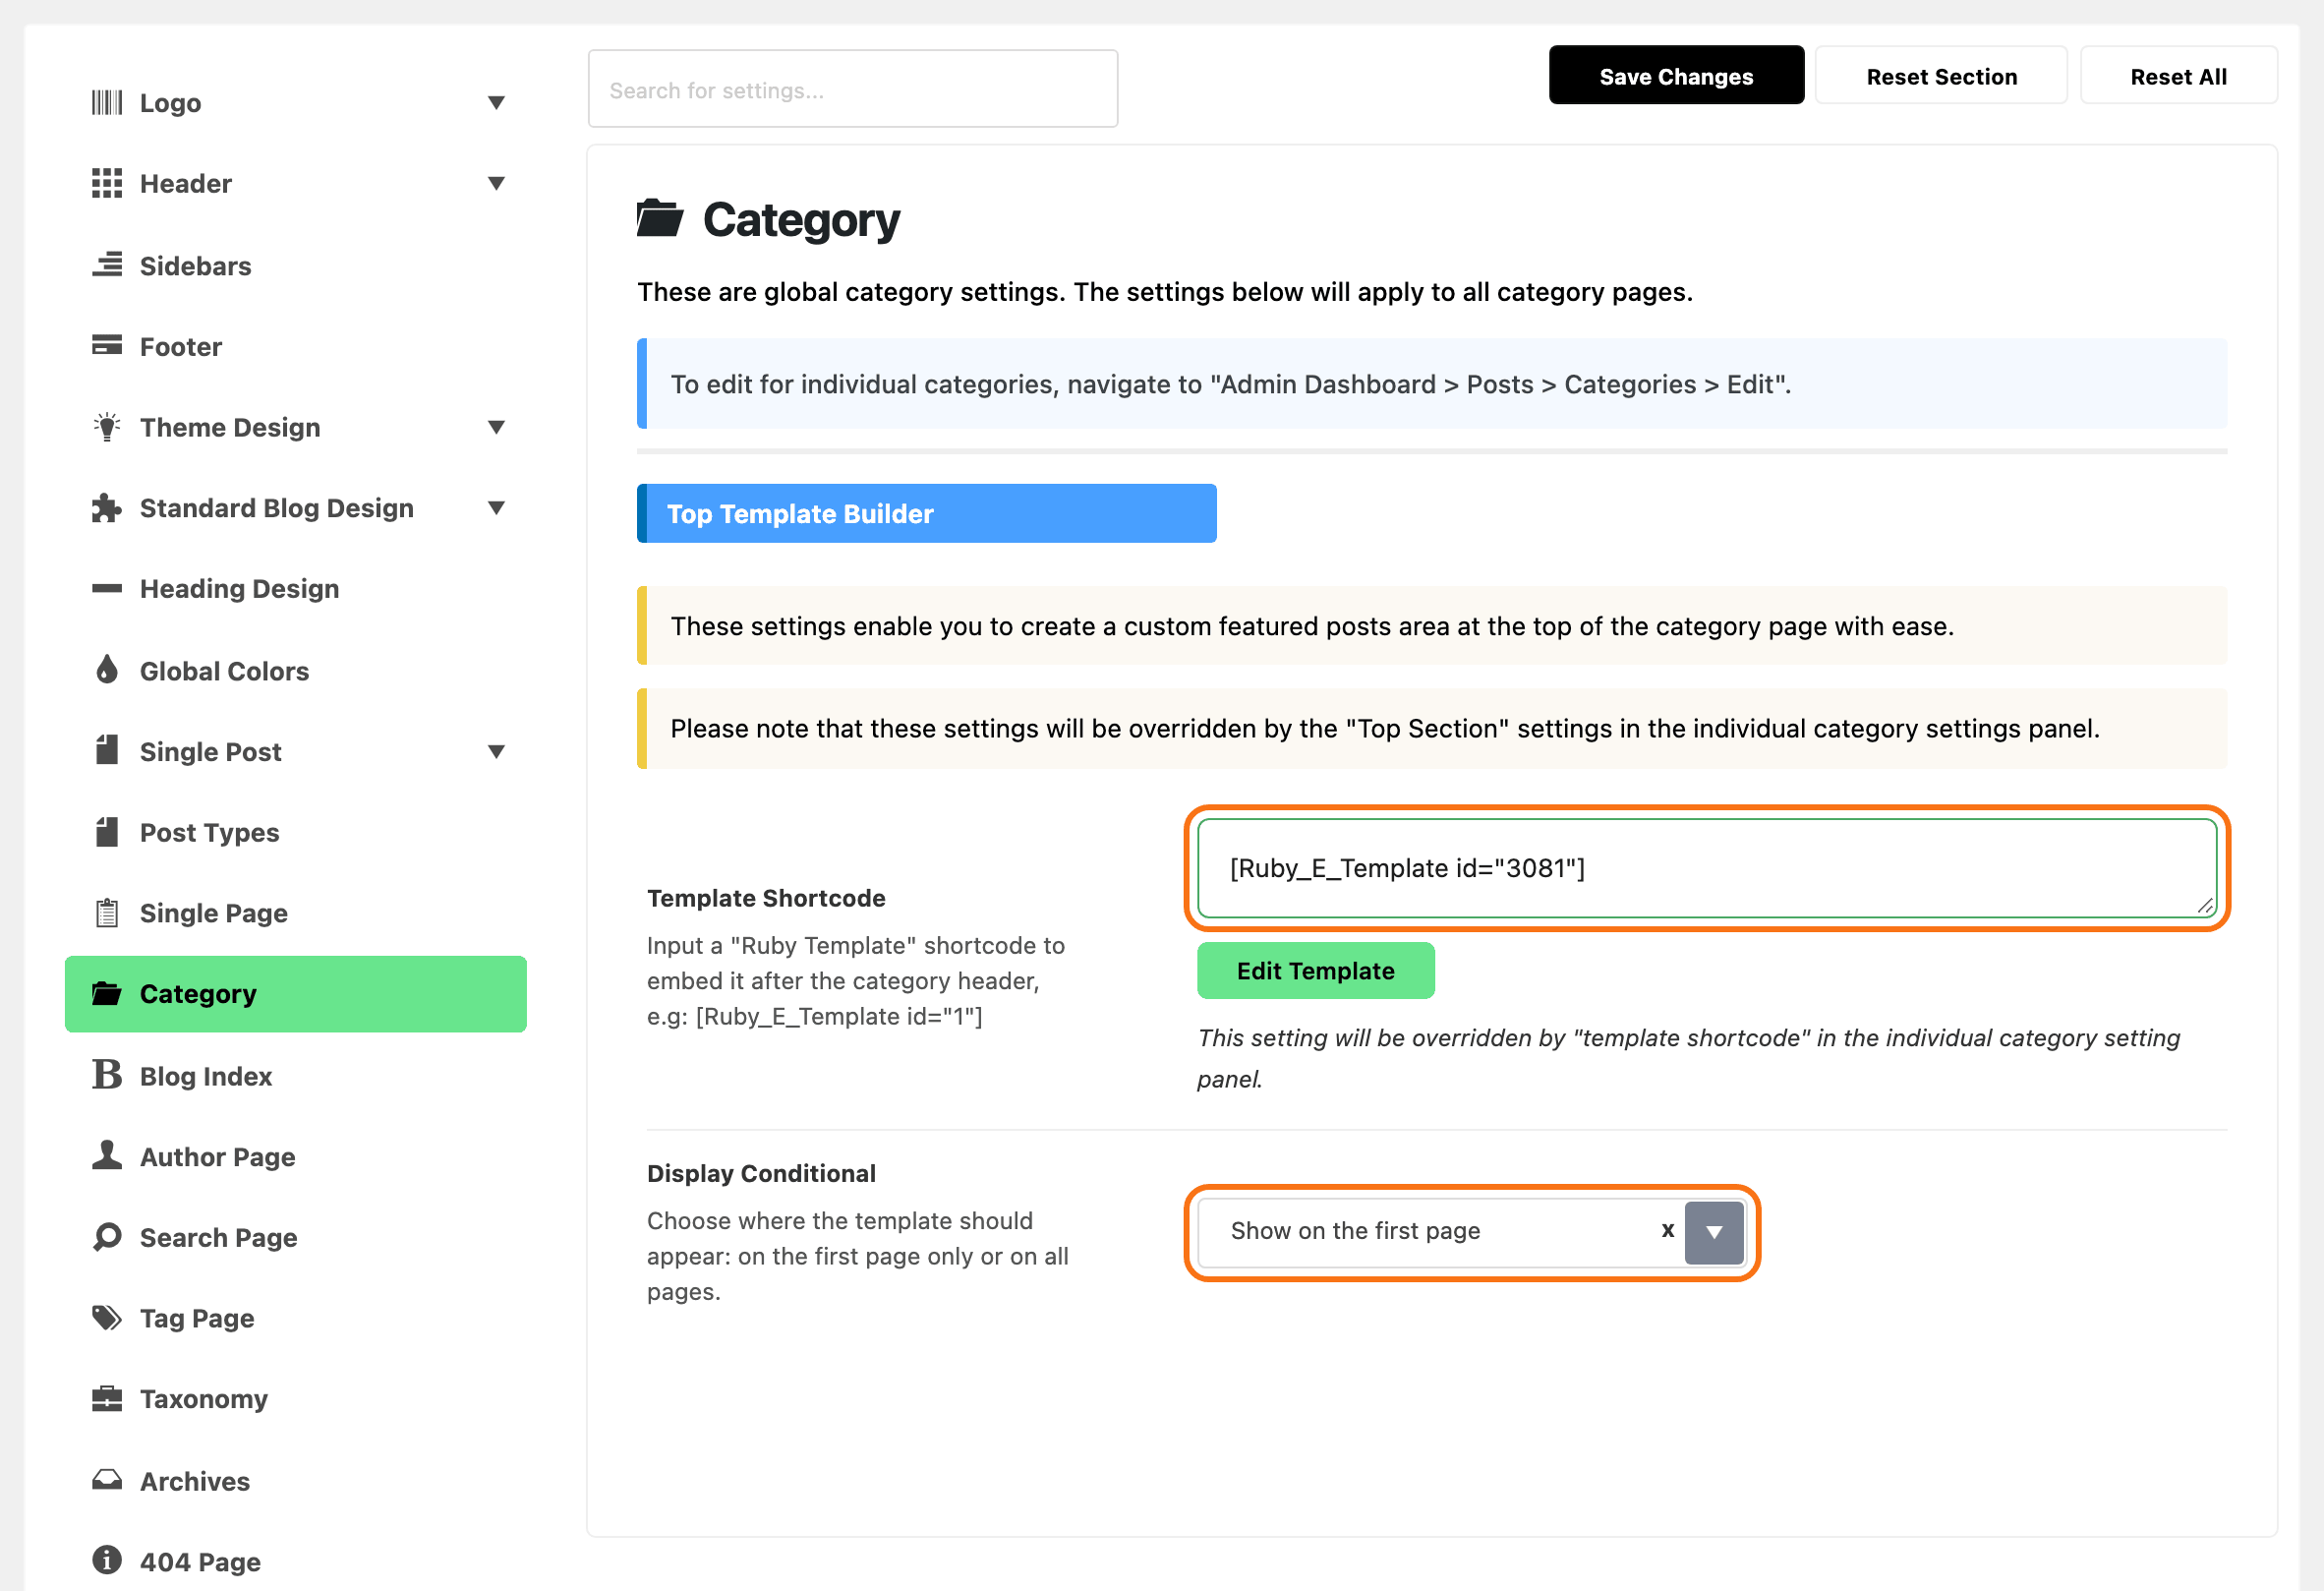Open the Display Conditional dropdown arrow

pos(1714,1232)
